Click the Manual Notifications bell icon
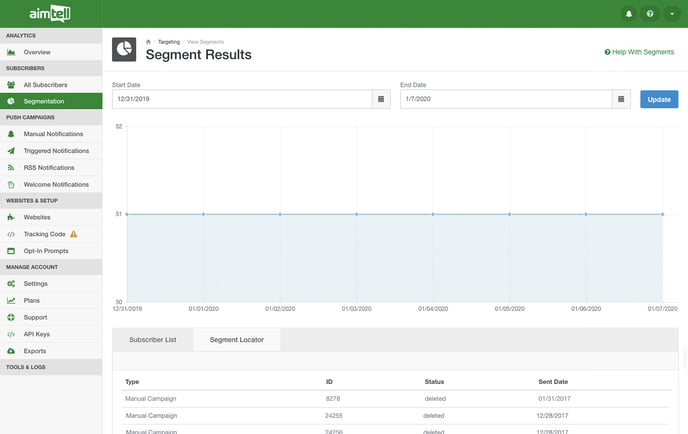 (11, 134)
